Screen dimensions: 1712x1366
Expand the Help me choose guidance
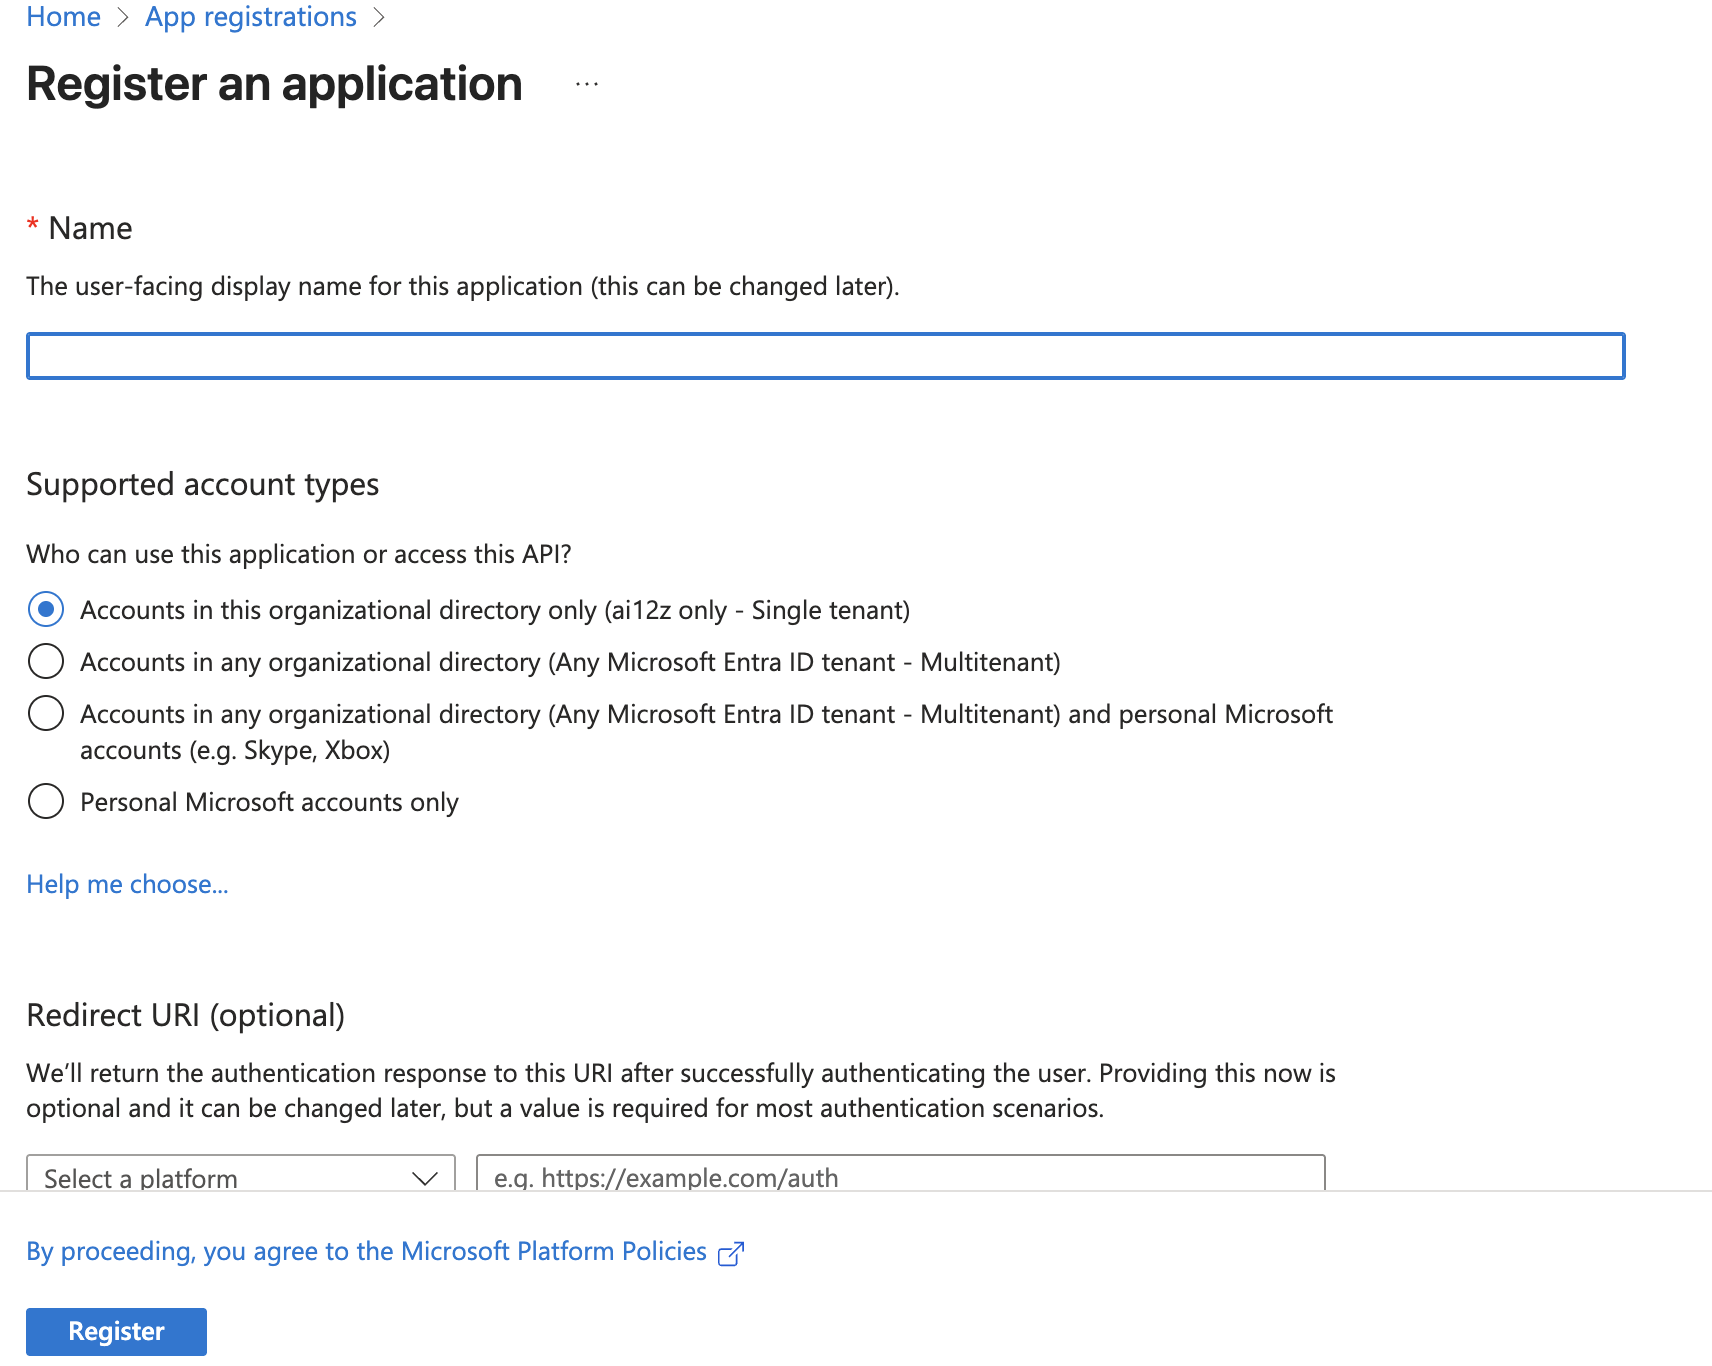click(127, 884)
